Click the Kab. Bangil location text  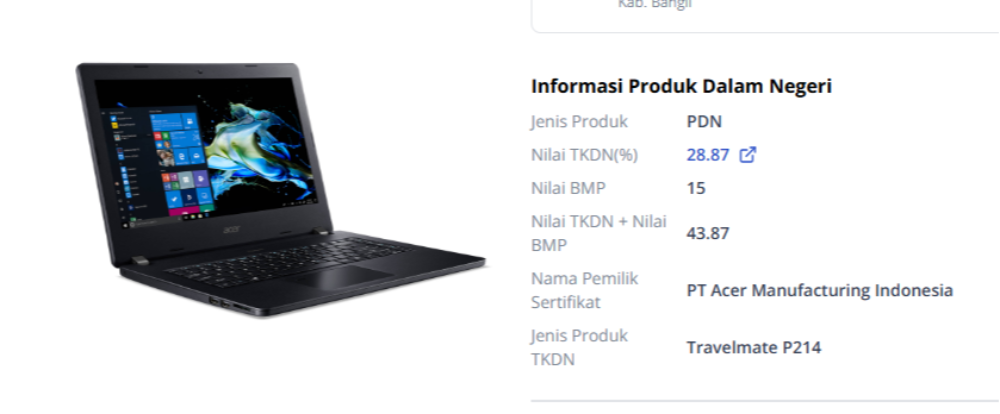[x=654, y=4]
